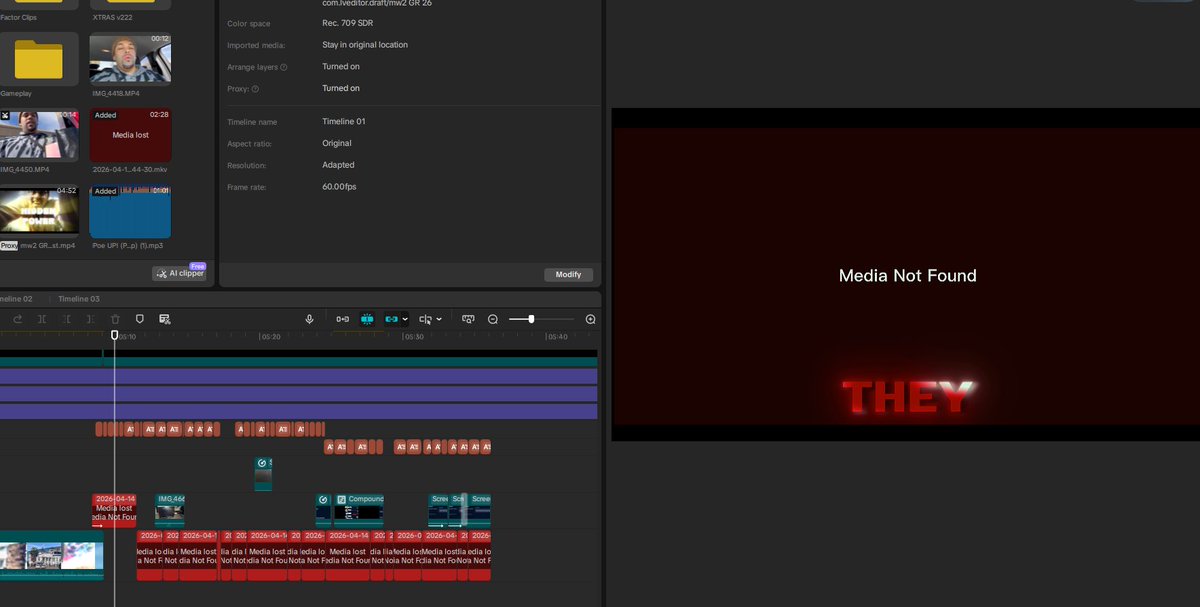
Task: Open the preview axis dropdown arrow
Action: click(439, 319)
